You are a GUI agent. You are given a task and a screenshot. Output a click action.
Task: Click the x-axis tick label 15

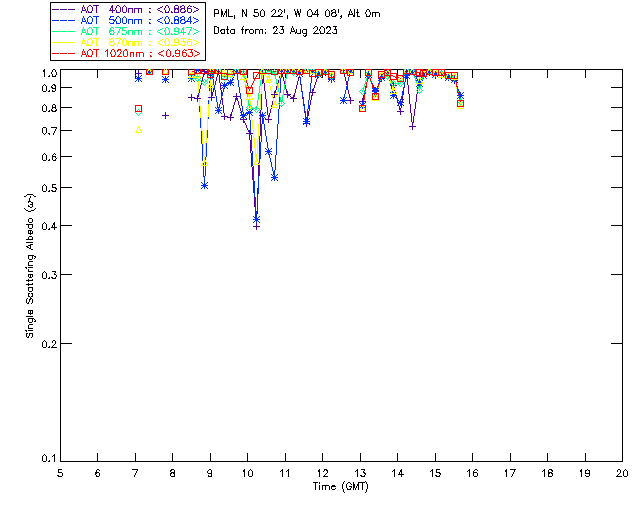coord(435,473)
